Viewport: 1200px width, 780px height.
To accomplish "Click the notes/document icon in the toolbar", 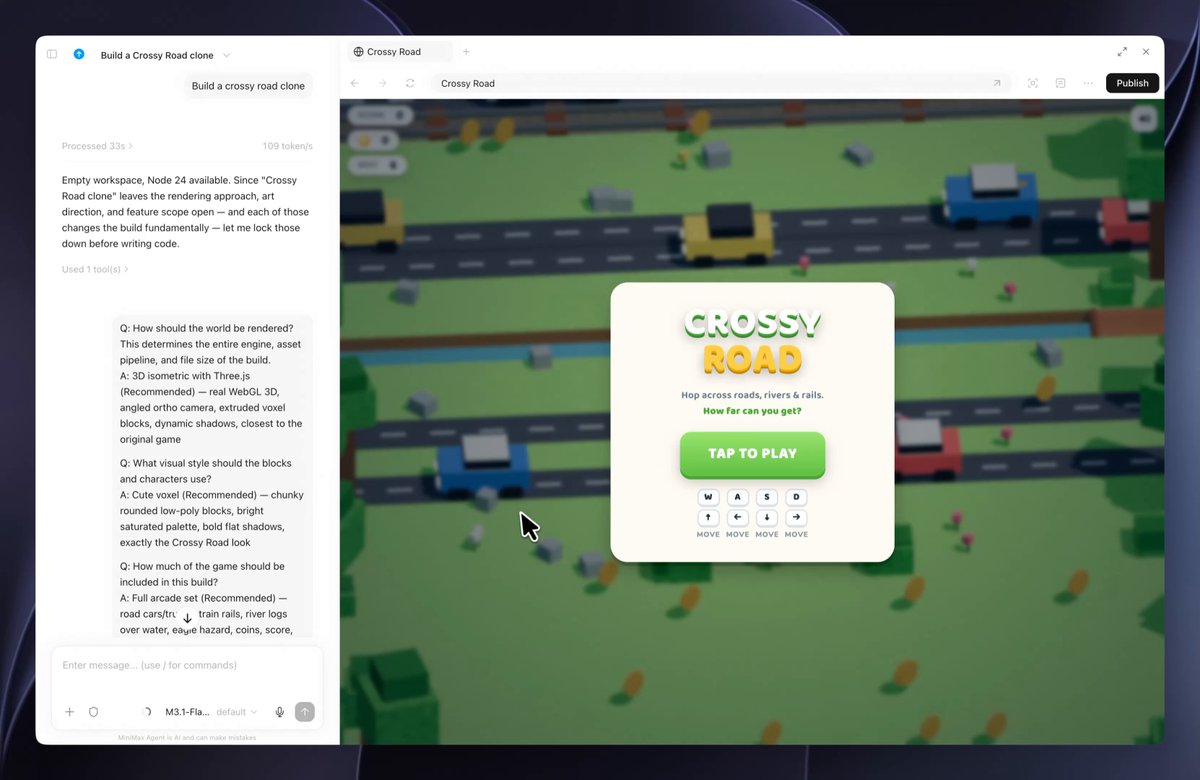I will (1060, 83).
